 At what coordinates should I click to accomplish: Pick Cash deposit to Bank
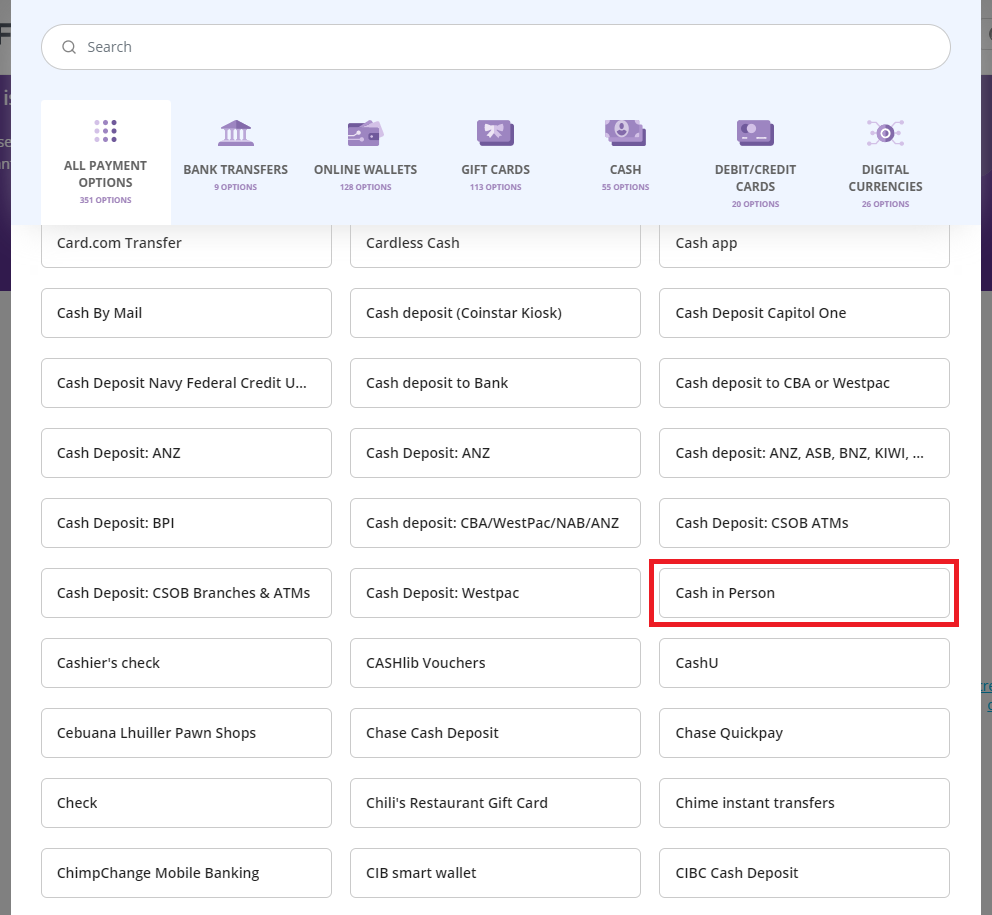[495, 383]
